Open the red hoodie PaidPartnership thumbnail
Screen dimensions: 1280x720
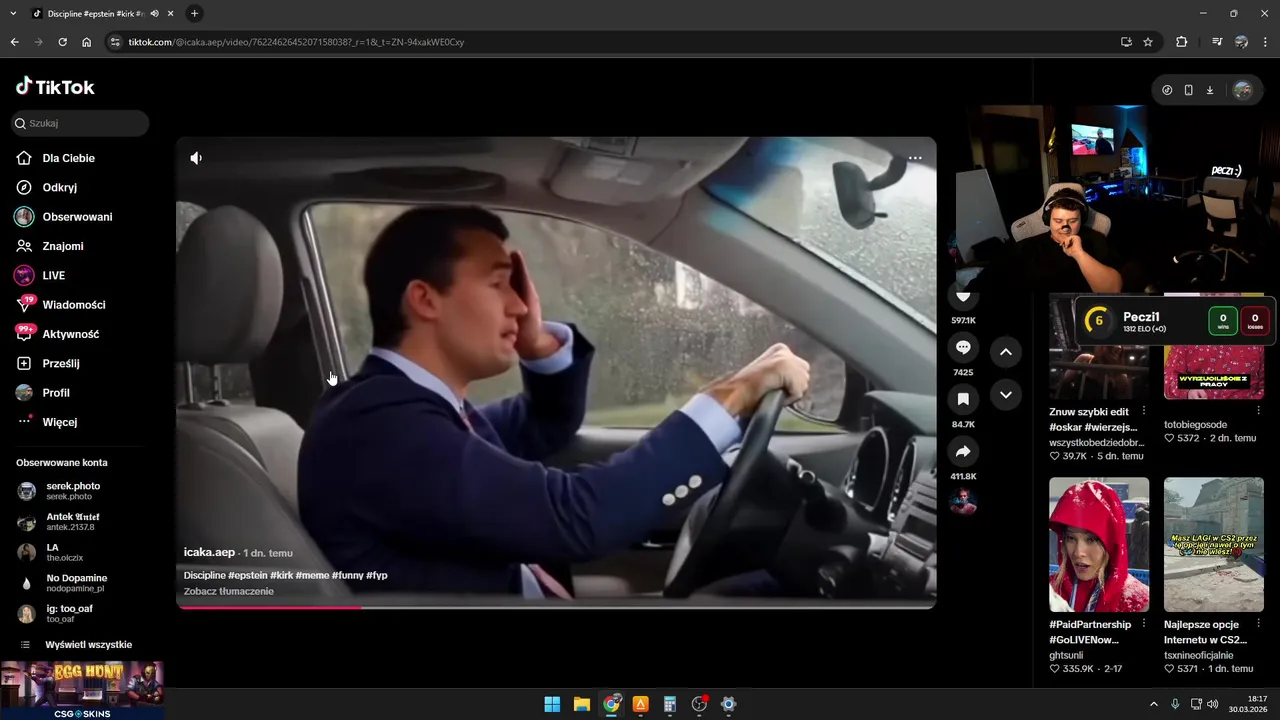coord(1099,544)
